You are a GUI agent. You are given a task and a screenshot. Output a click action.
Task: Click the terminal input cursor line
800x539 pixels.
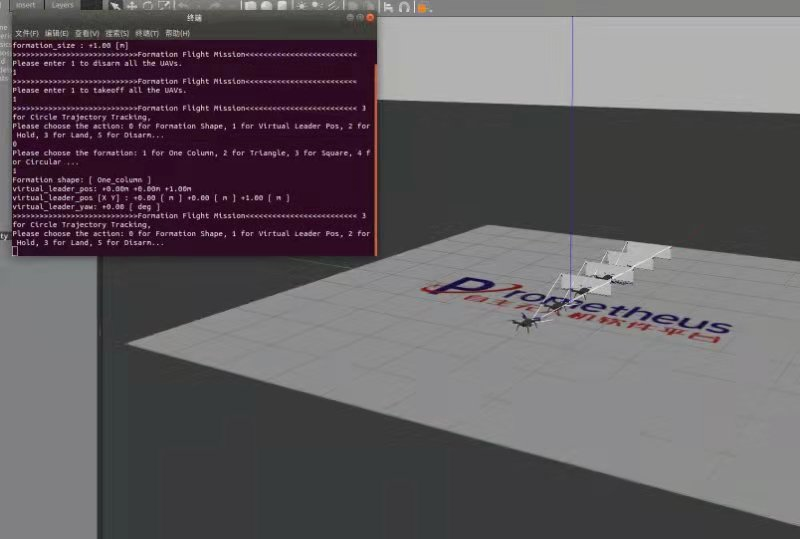15,251
